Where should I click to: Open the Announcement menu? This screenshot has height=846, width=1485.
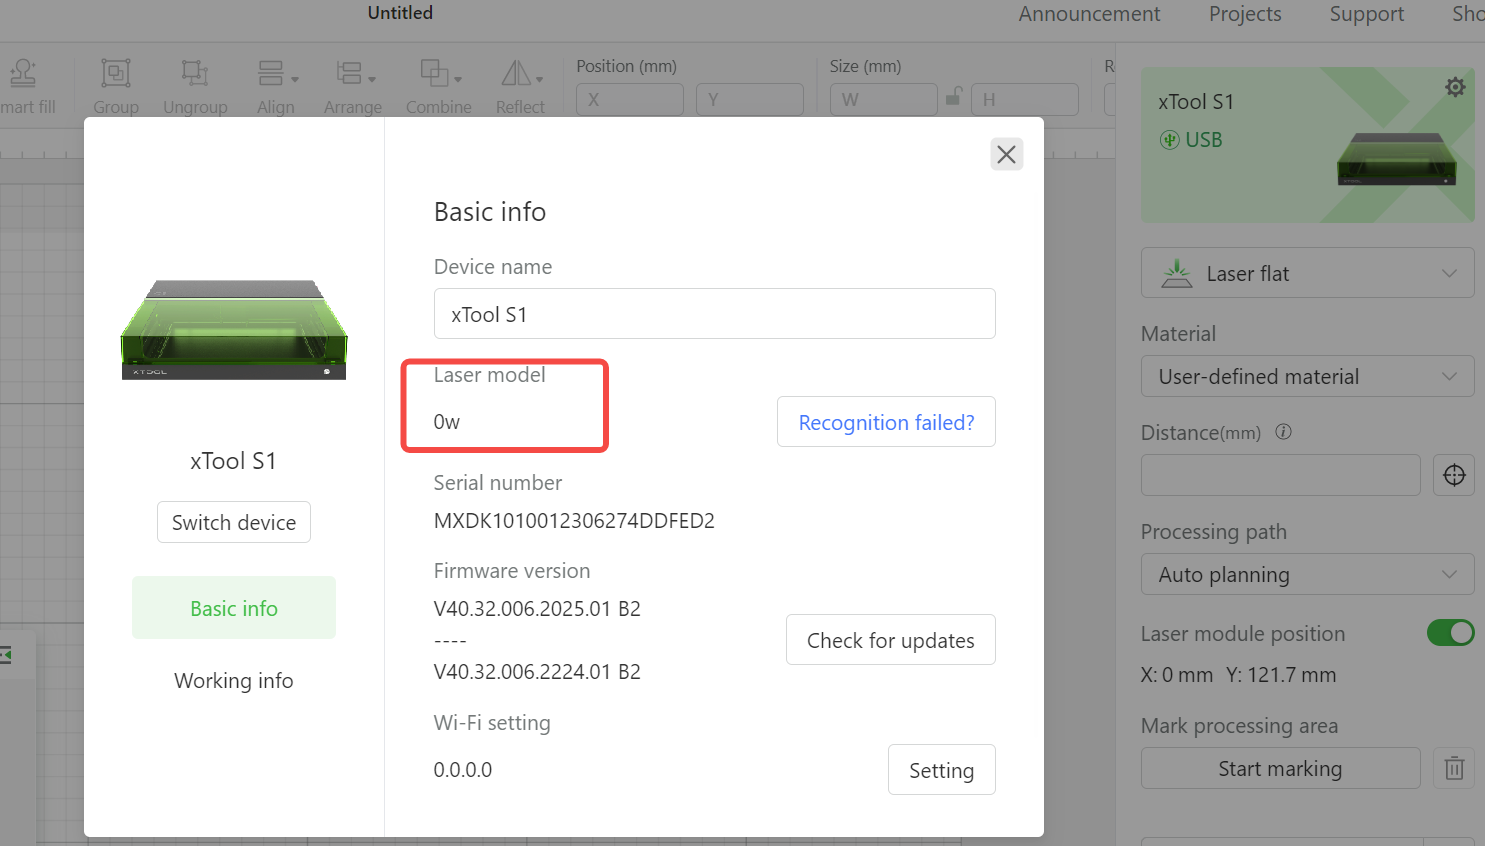(x=1089, y=14)
